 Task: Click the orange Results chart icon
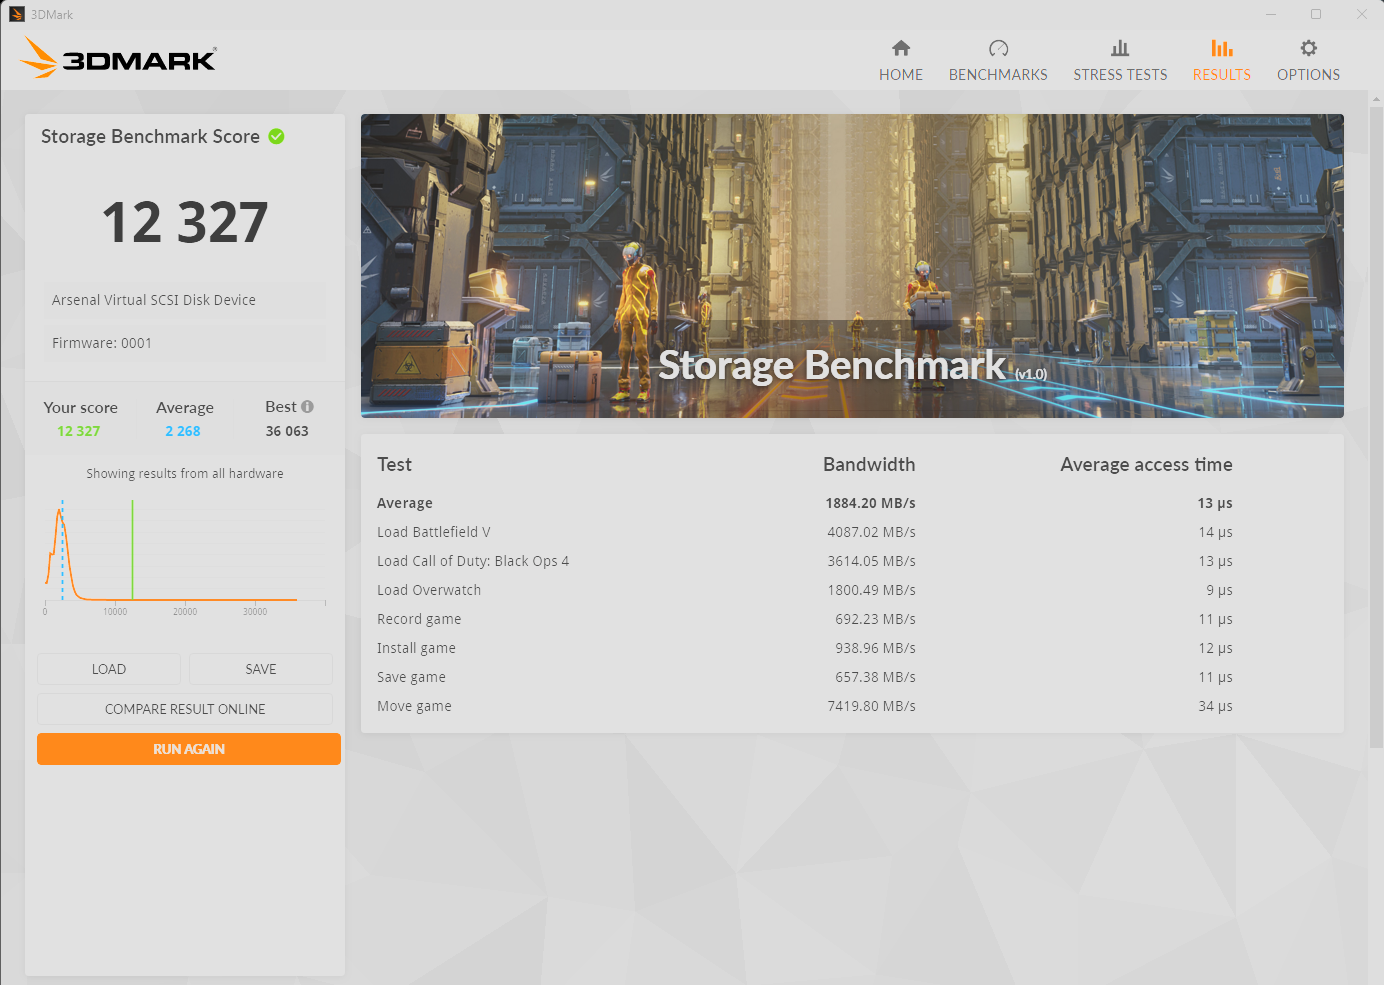tap(1221, 47)
